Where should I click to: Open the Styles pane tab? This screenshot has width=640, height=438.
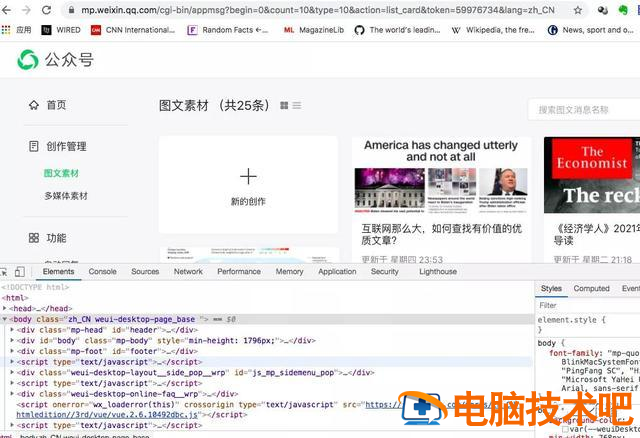(x=551, y=289)
